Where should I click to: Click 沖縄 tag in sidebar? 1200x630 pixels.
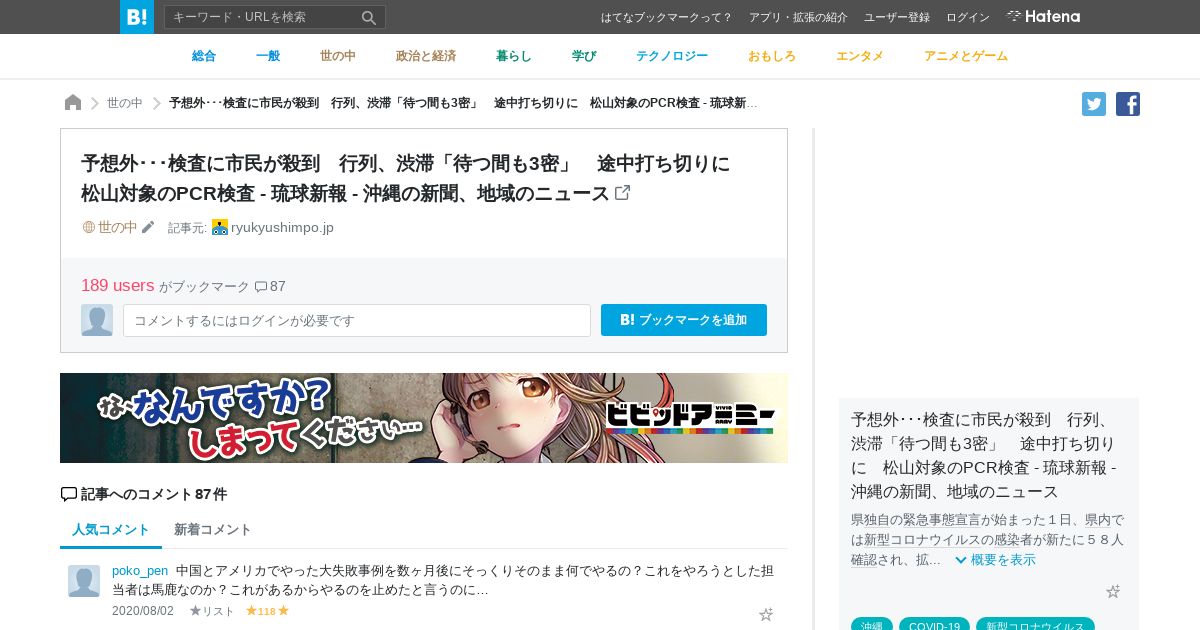(x=872, y=626)
